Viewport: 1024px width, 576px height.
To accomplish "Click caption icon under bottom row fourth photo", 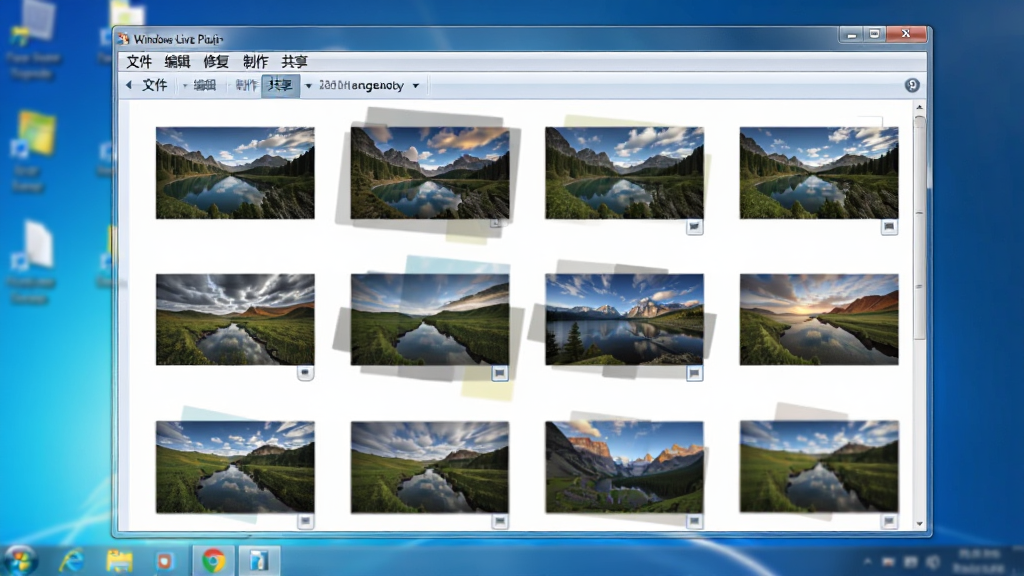I will [889, 521].
